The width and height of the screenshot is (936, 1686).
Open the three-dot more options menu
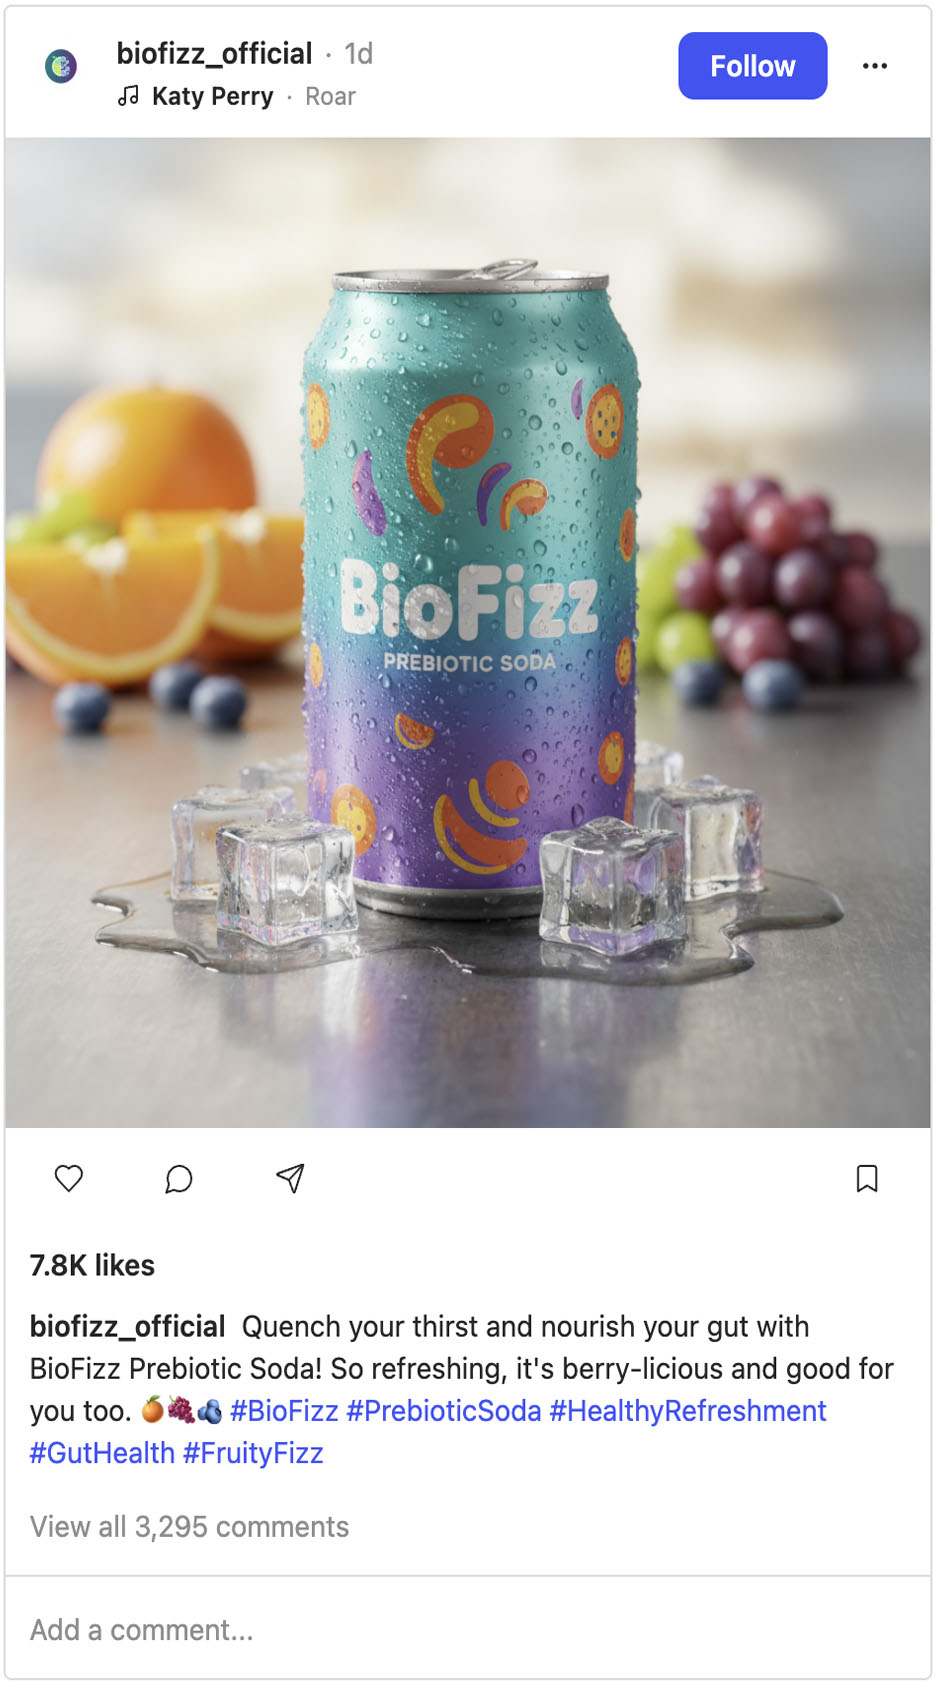pos(875,66)
